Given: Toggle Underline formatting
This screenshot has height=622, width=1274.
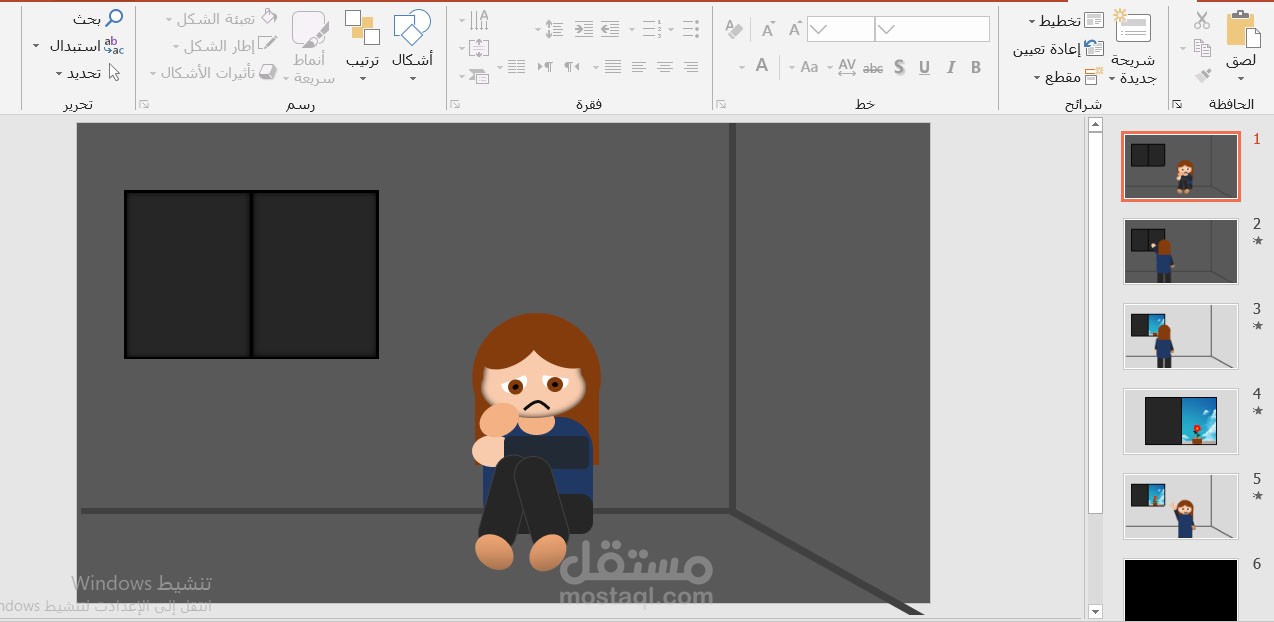Looking at the screenshot, I should pyautogui.click(x=922, y=67).
